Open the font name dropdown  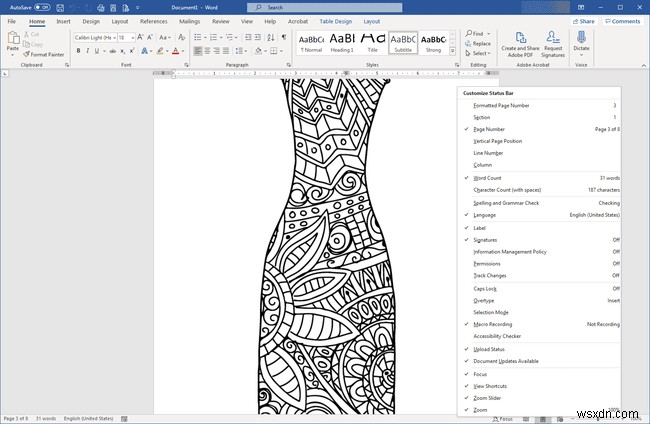coord(114,35)
